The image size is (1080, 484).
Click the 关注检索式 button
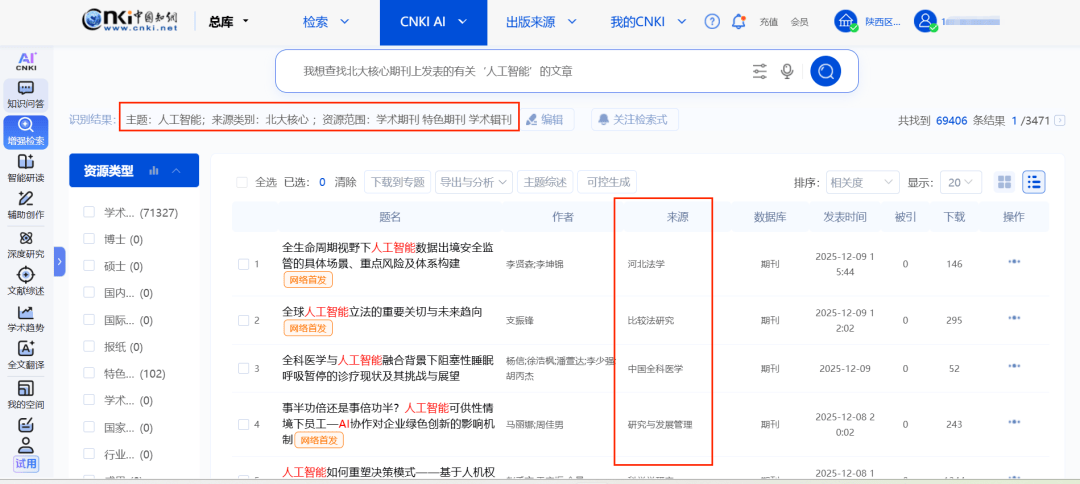(x=635, y=119)
